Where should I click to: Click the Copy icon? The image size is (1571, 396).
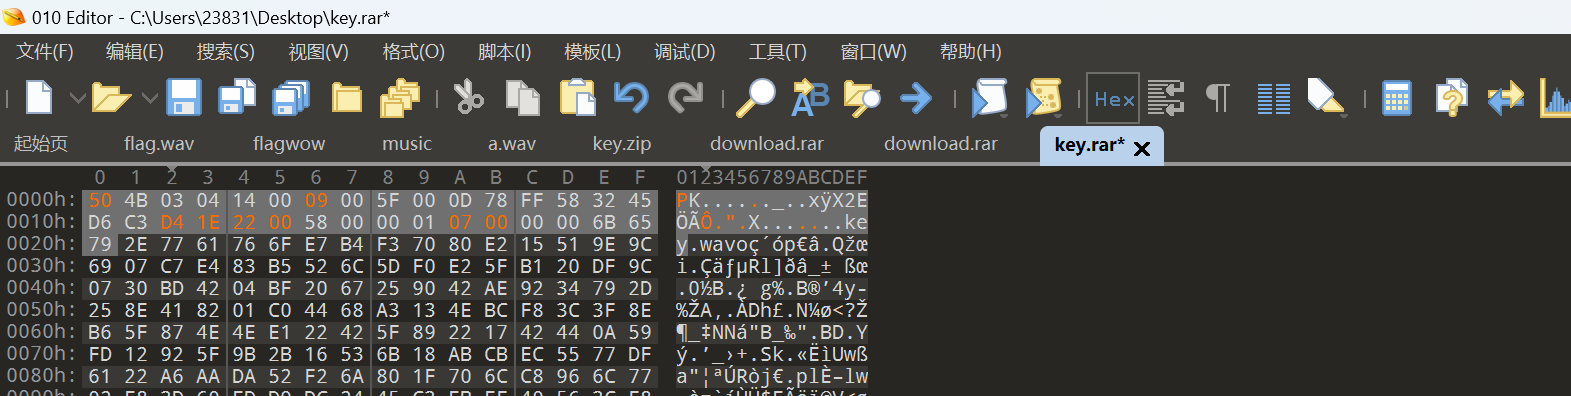pyautogui.click(x=522, y=98)
